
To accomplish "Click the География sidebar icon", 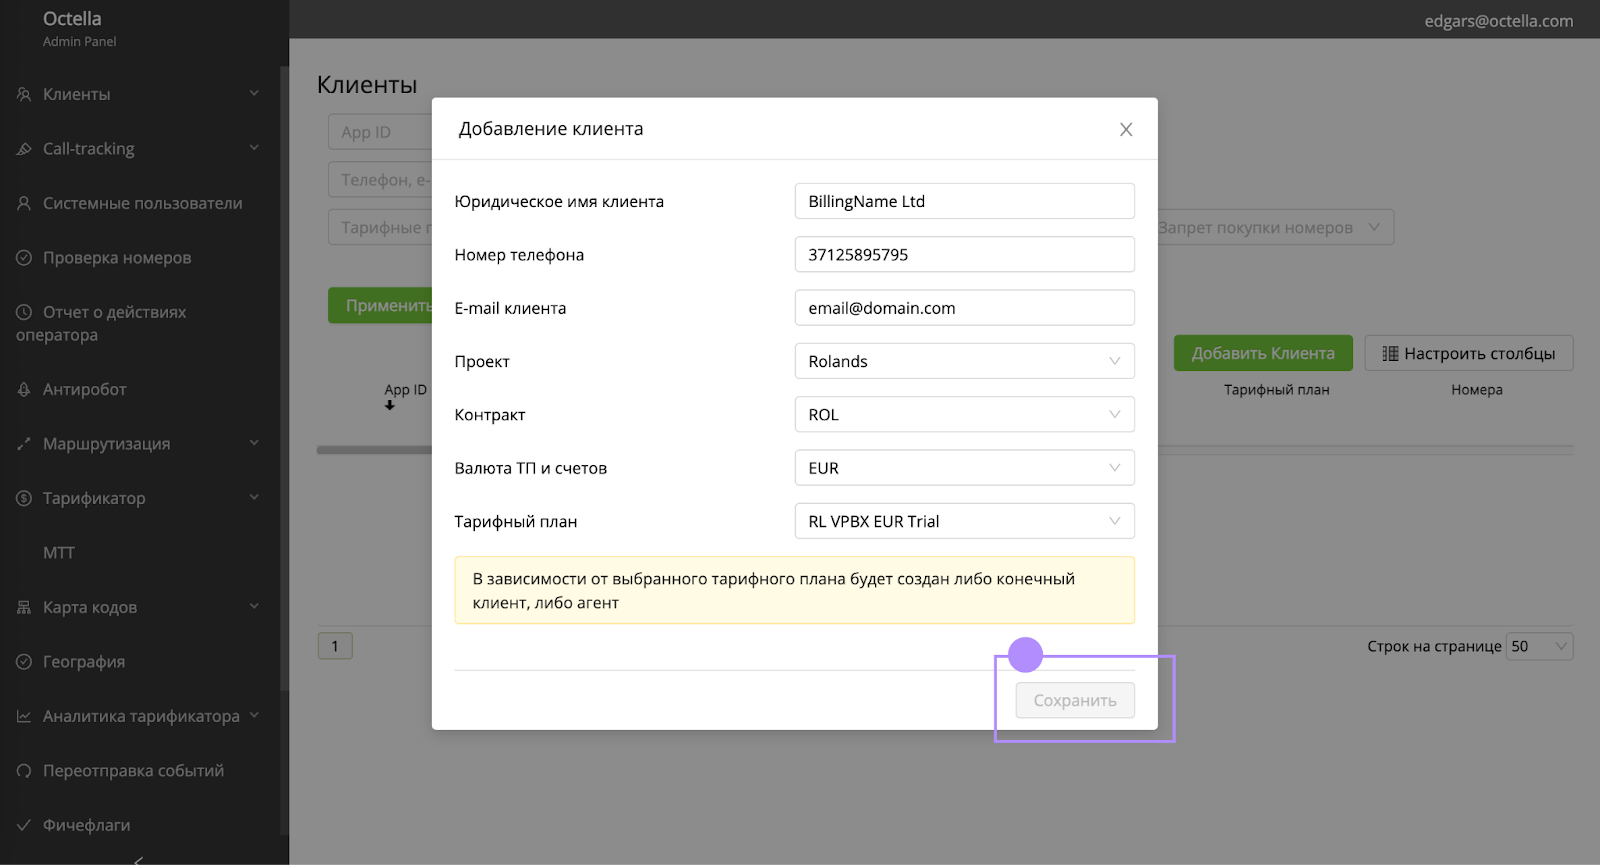I will pyautogui.click(x=24, y=662).
